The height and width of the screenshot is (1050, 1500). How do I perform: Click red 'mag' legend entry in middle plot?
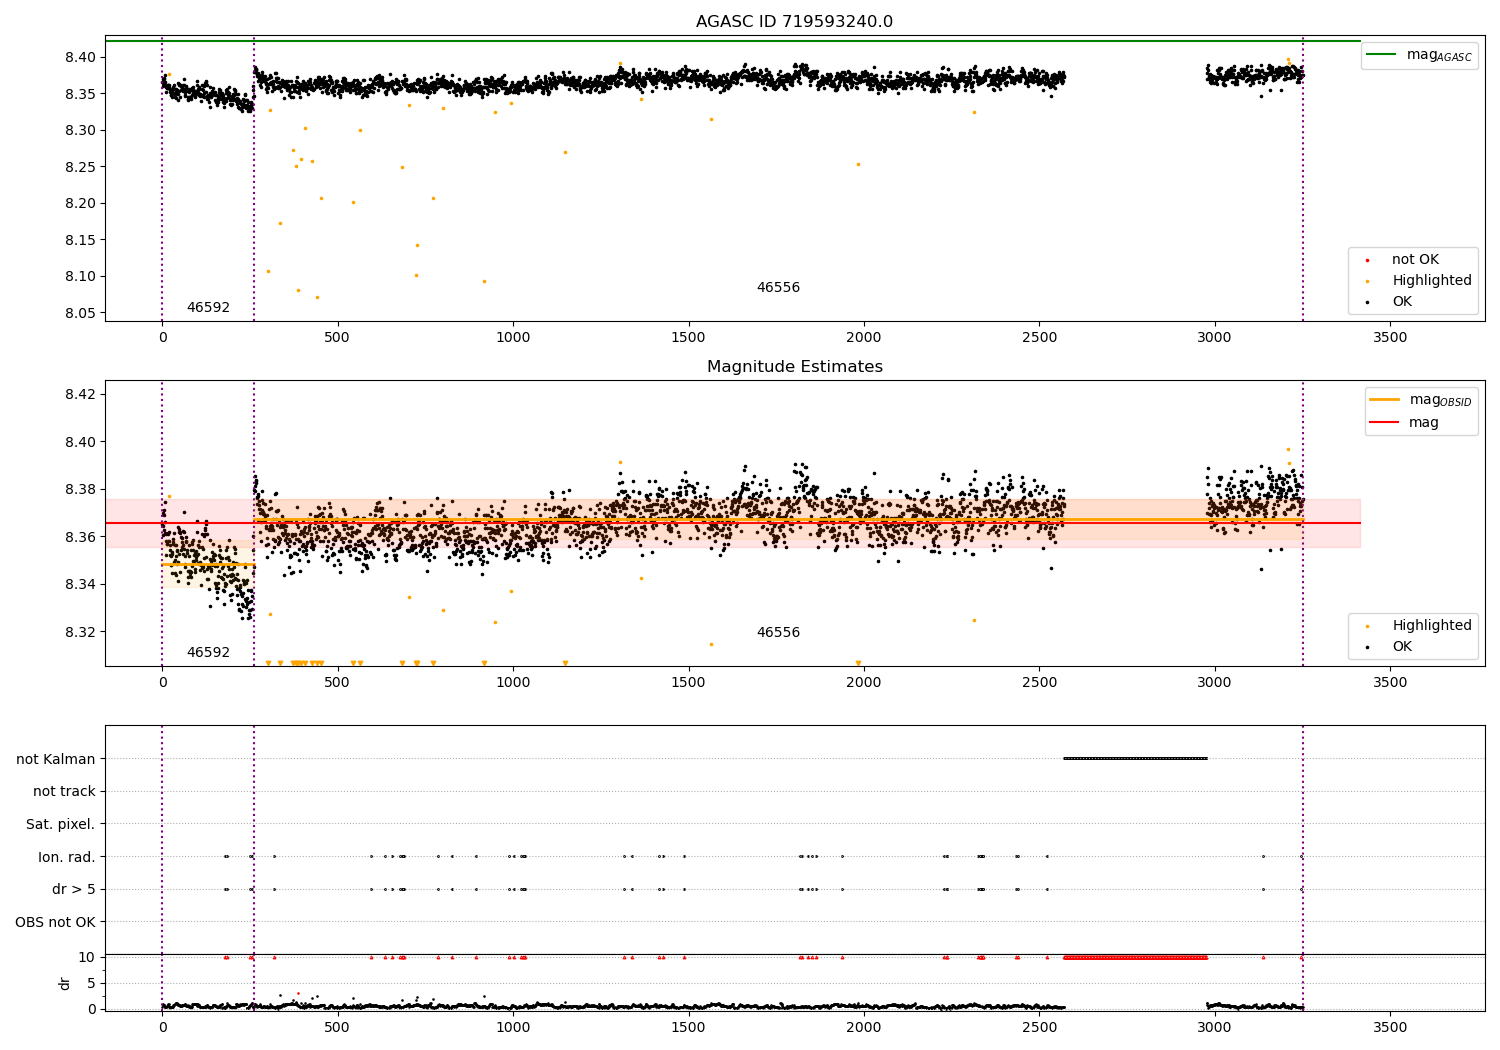coord(1405,423)
